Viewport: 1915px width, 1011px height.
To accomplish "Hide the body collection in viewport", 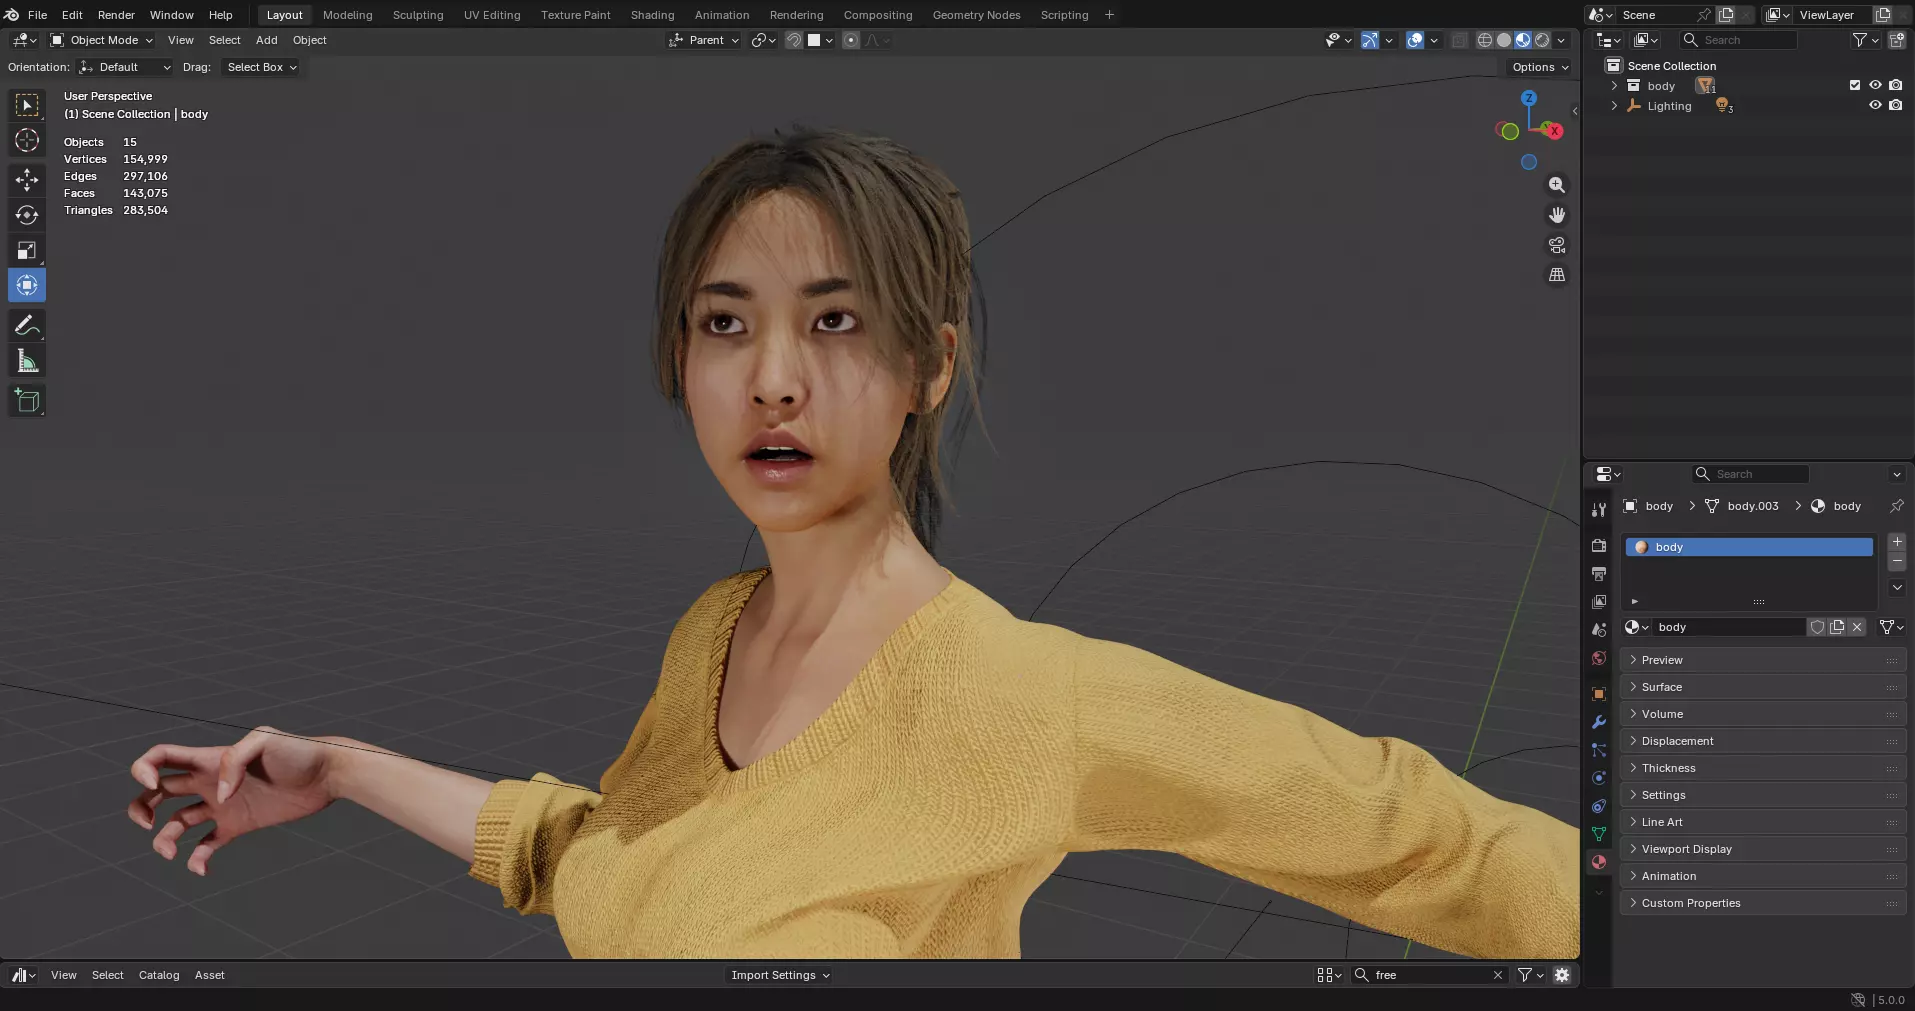I will click(x=1875, y=85).
